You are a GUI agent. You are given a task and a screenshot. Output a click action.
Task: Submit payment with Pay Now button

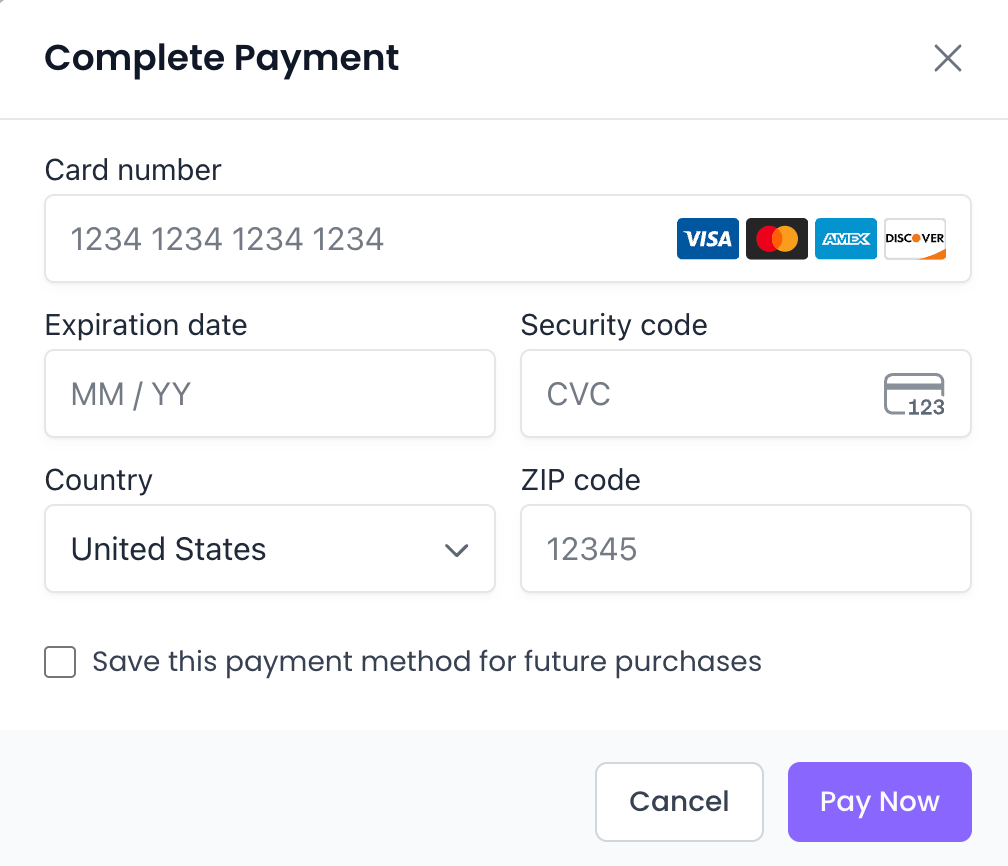[x=880, y=802]
